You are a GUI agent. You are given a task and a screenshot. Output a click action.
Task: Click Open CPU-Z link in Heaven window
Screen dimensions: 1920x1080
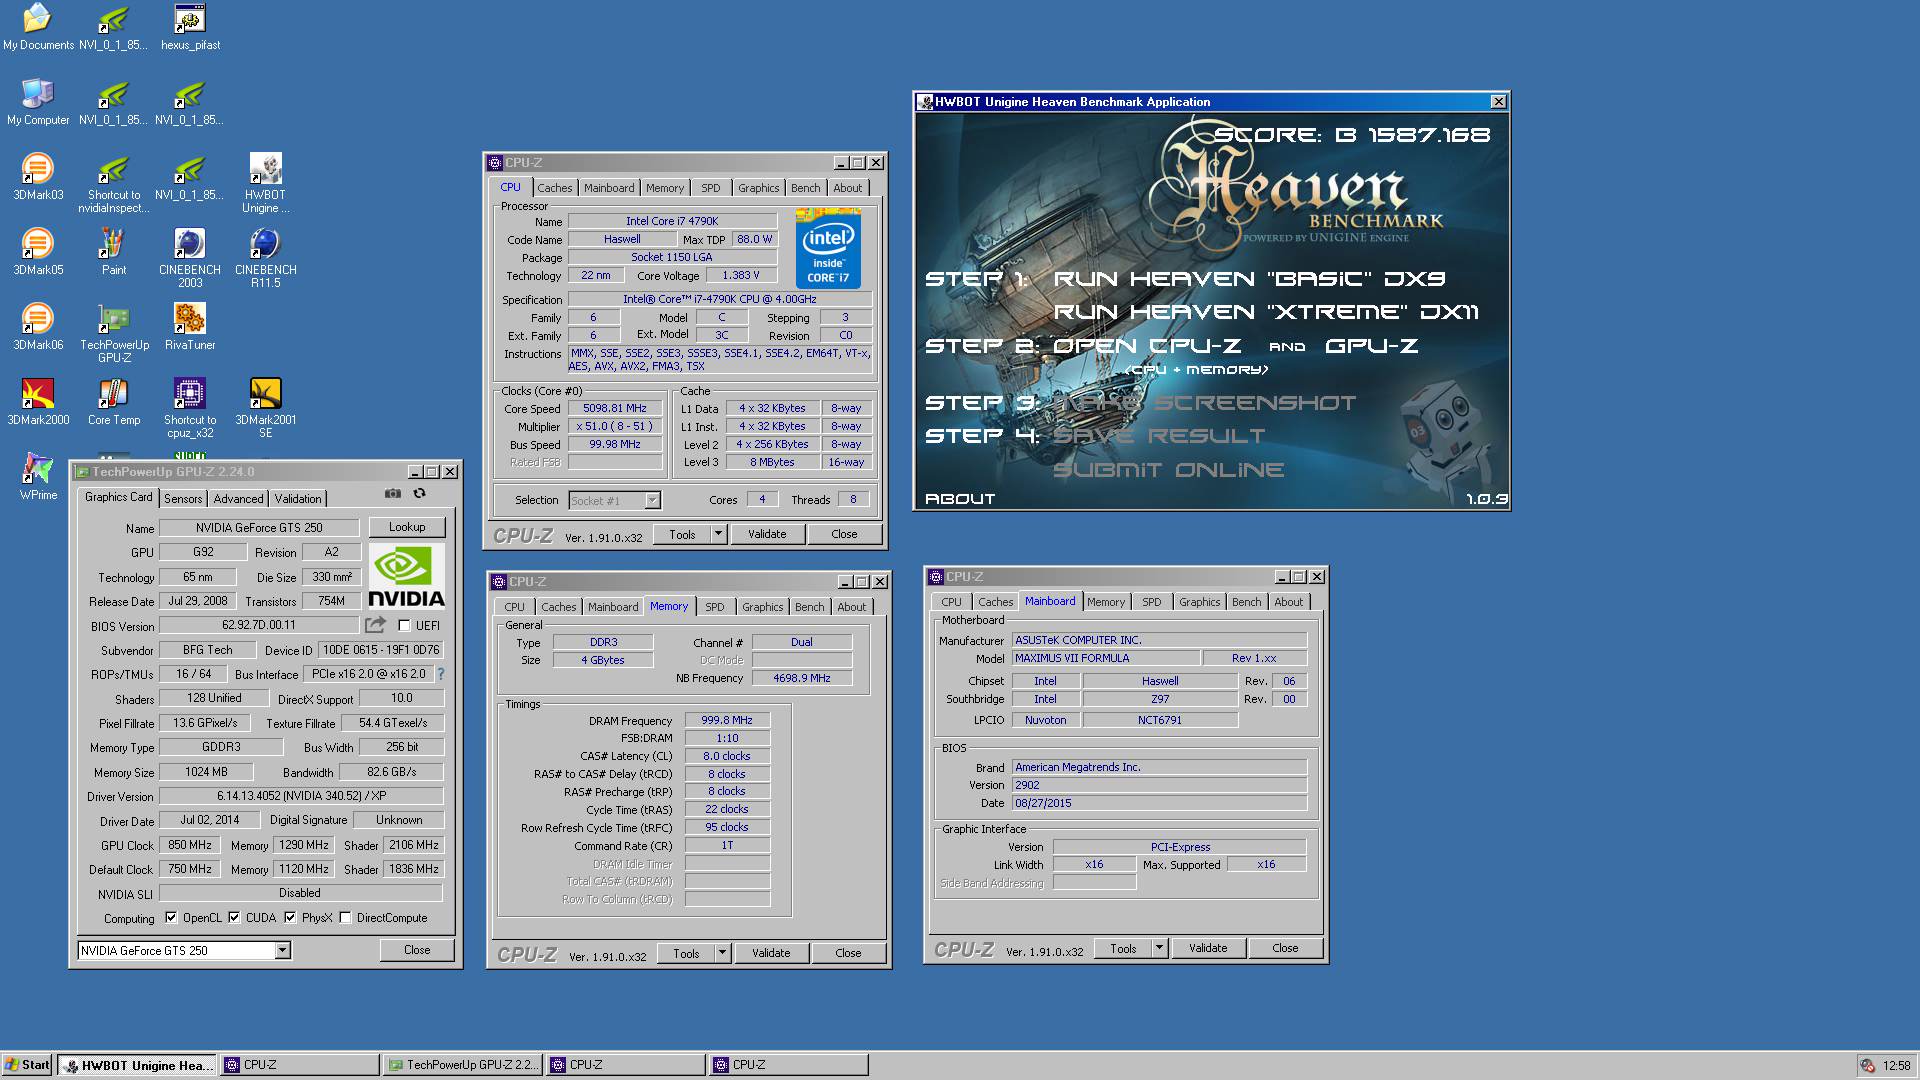point(1147,346)
